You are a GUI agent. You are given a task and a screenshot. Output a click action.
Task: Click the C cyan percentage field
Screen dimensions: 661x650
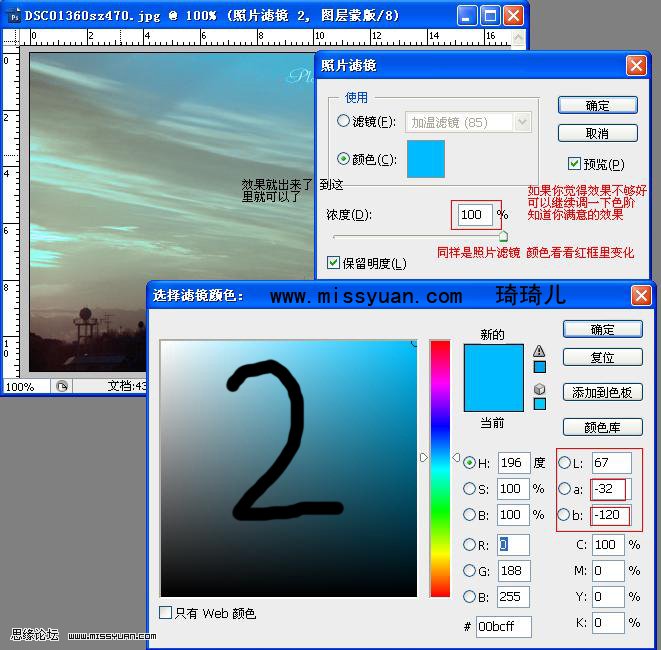coord(608,545)
